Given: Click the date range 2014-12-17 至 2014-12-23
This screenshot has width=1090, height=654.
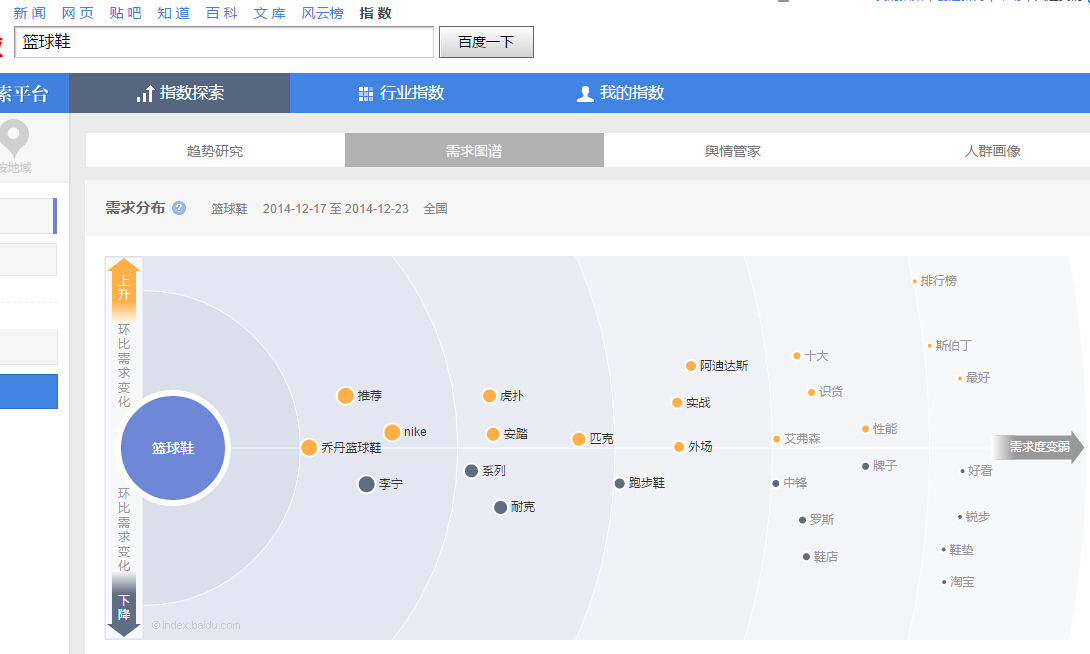Looking at the screenshot, I should (336, 209).
